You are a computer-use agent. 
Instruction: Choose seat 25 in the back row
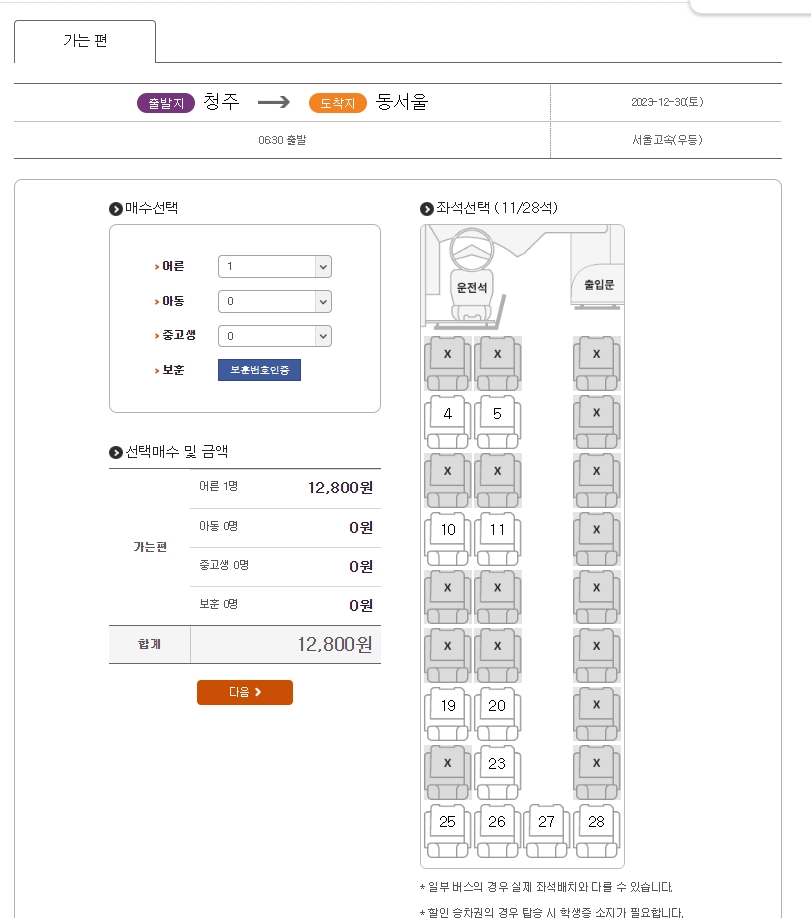pos(446,827)
